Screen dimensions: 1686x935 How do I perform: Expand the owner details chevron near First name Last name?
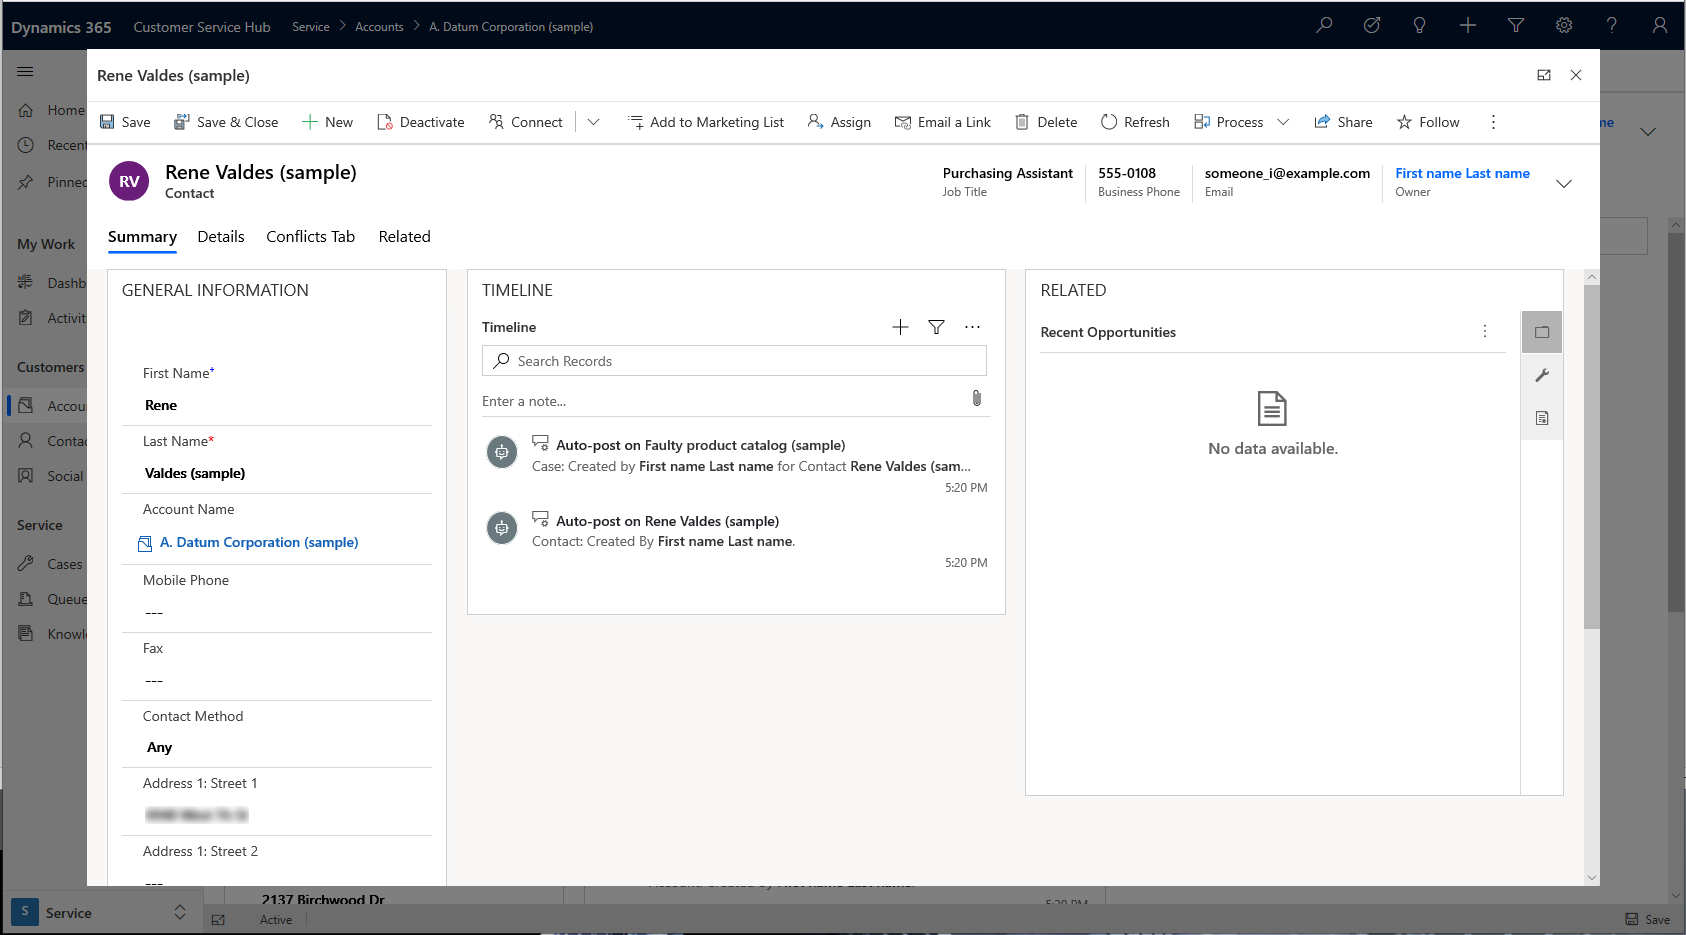point(1563,183)
